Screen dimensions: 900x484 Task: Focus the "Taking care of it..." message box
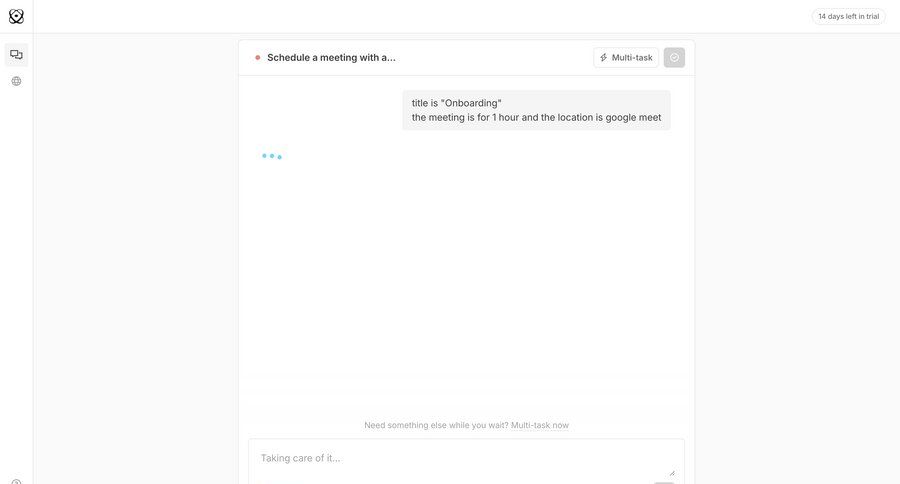click(466, 459)
